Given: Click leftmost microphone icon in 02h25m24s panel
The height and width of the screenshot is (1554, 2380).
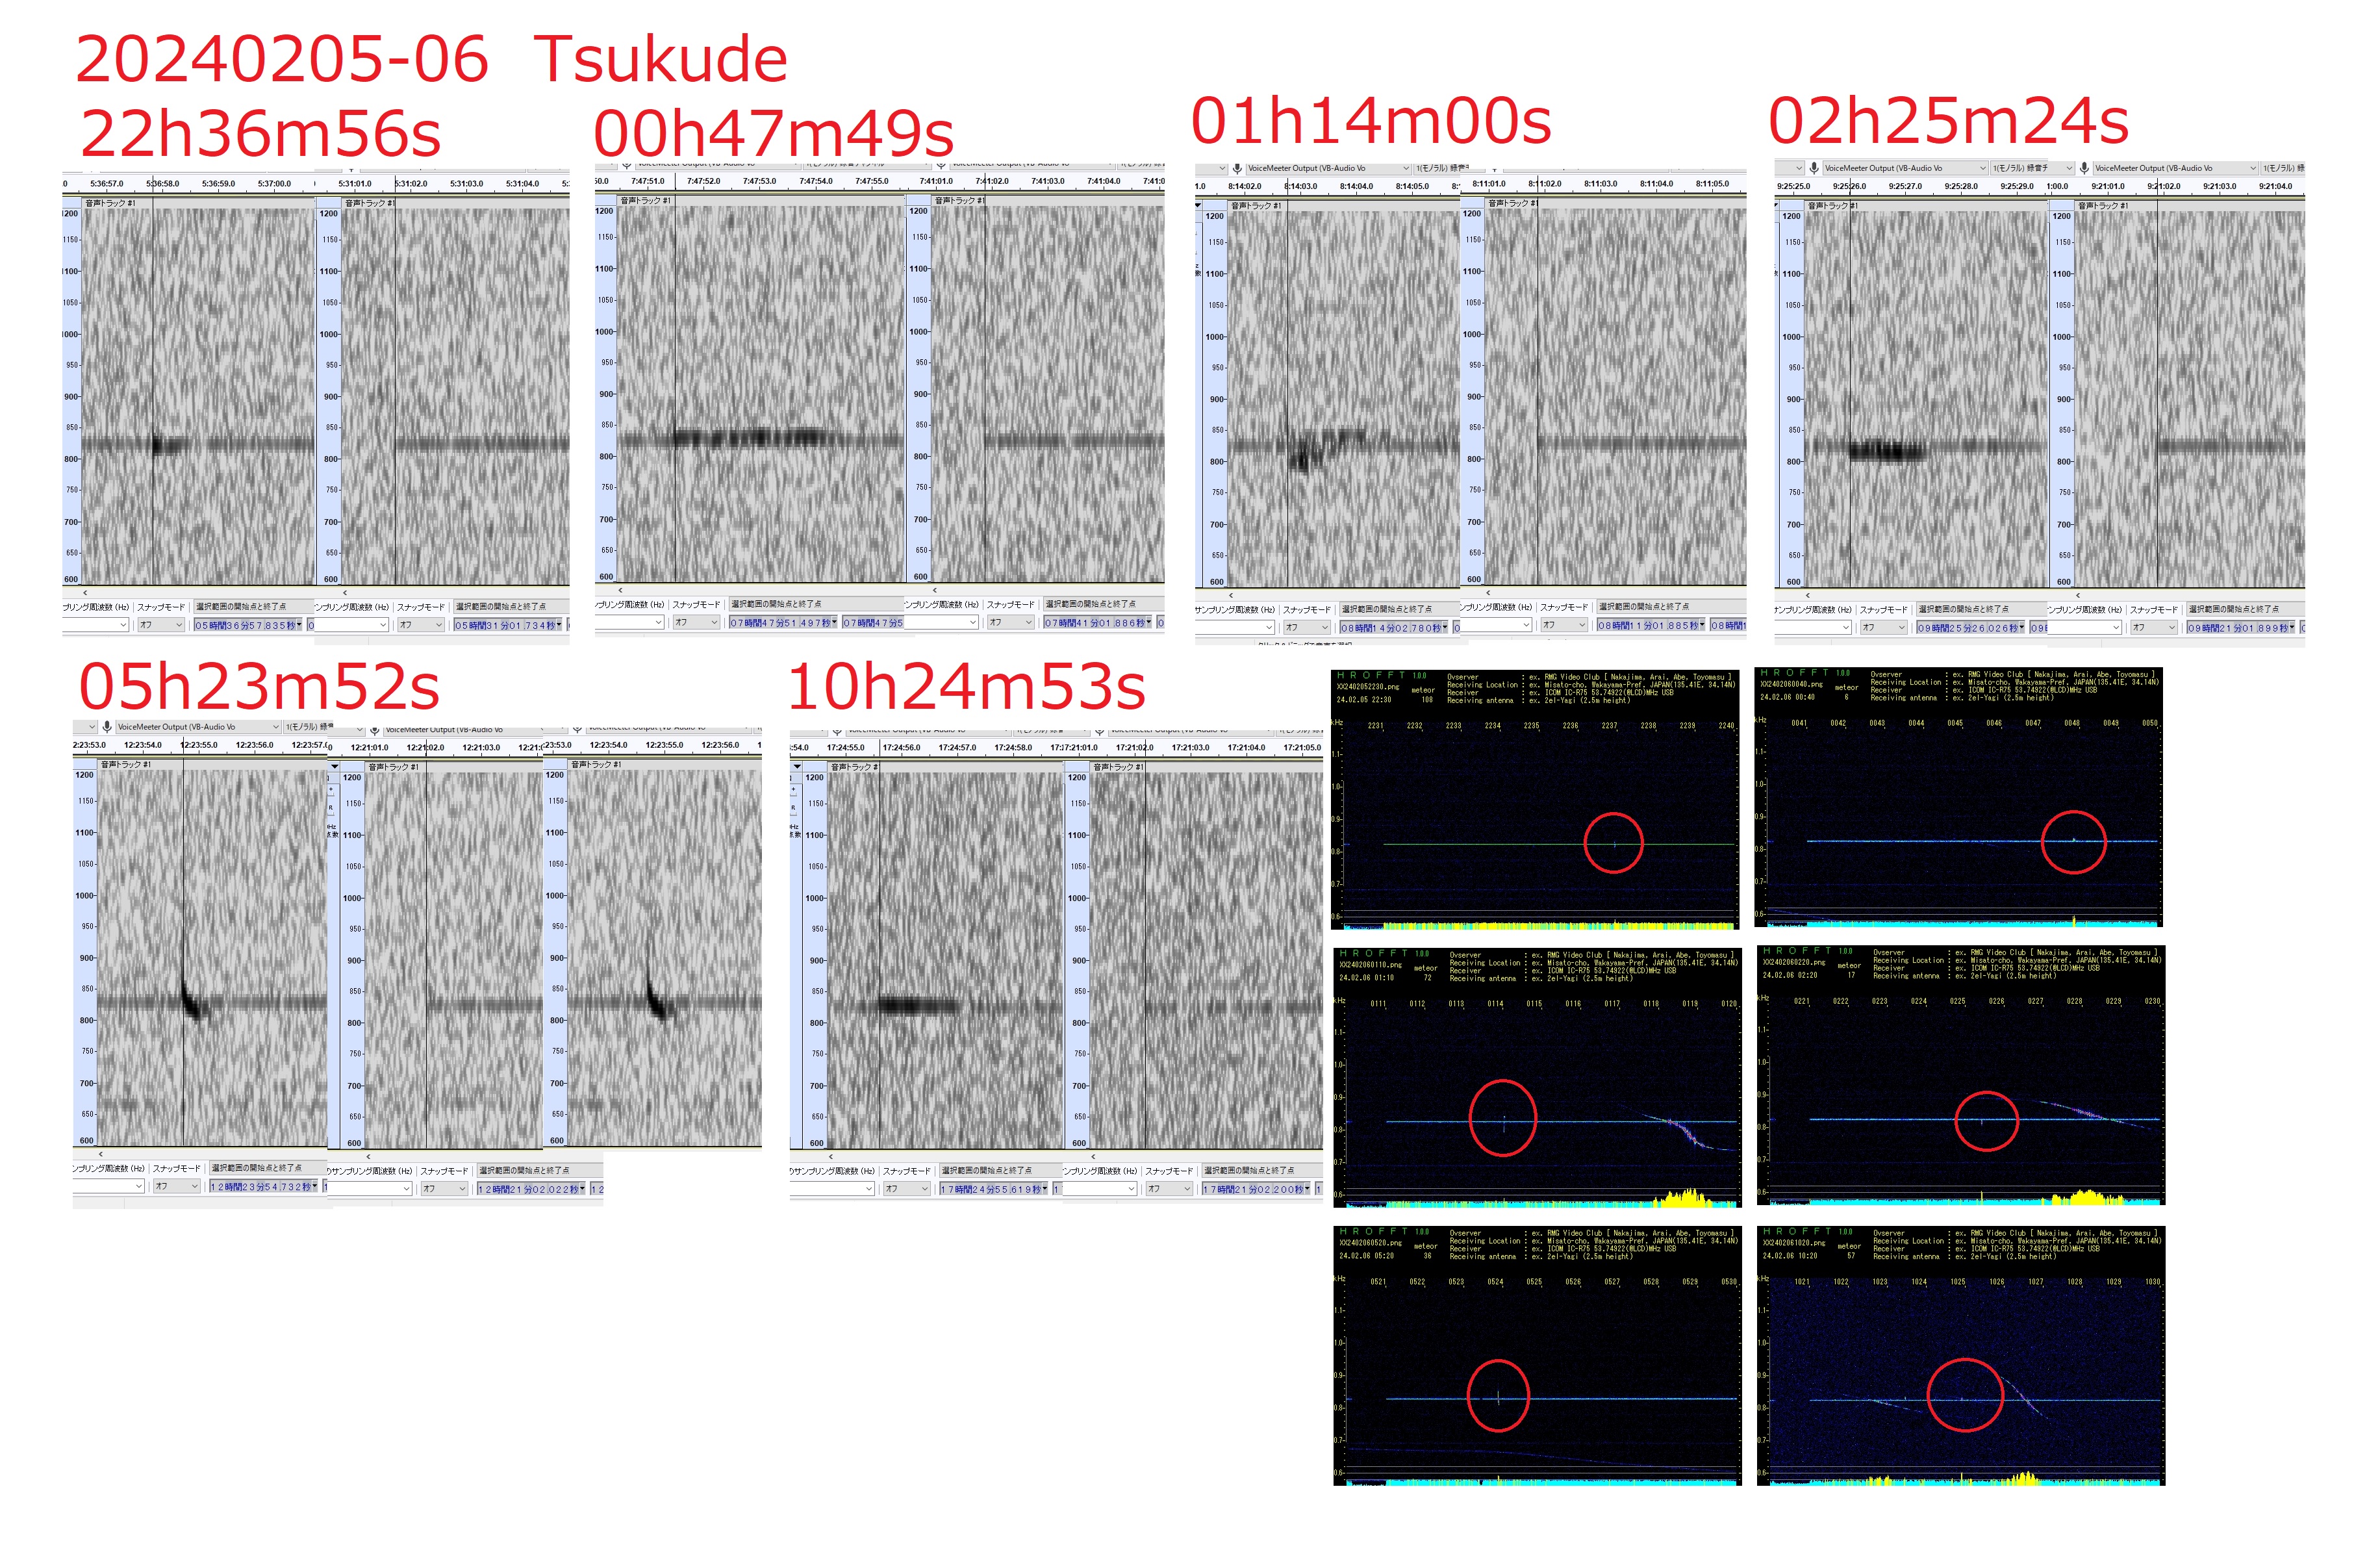Looking at the screenshot, I should 1814,168.
